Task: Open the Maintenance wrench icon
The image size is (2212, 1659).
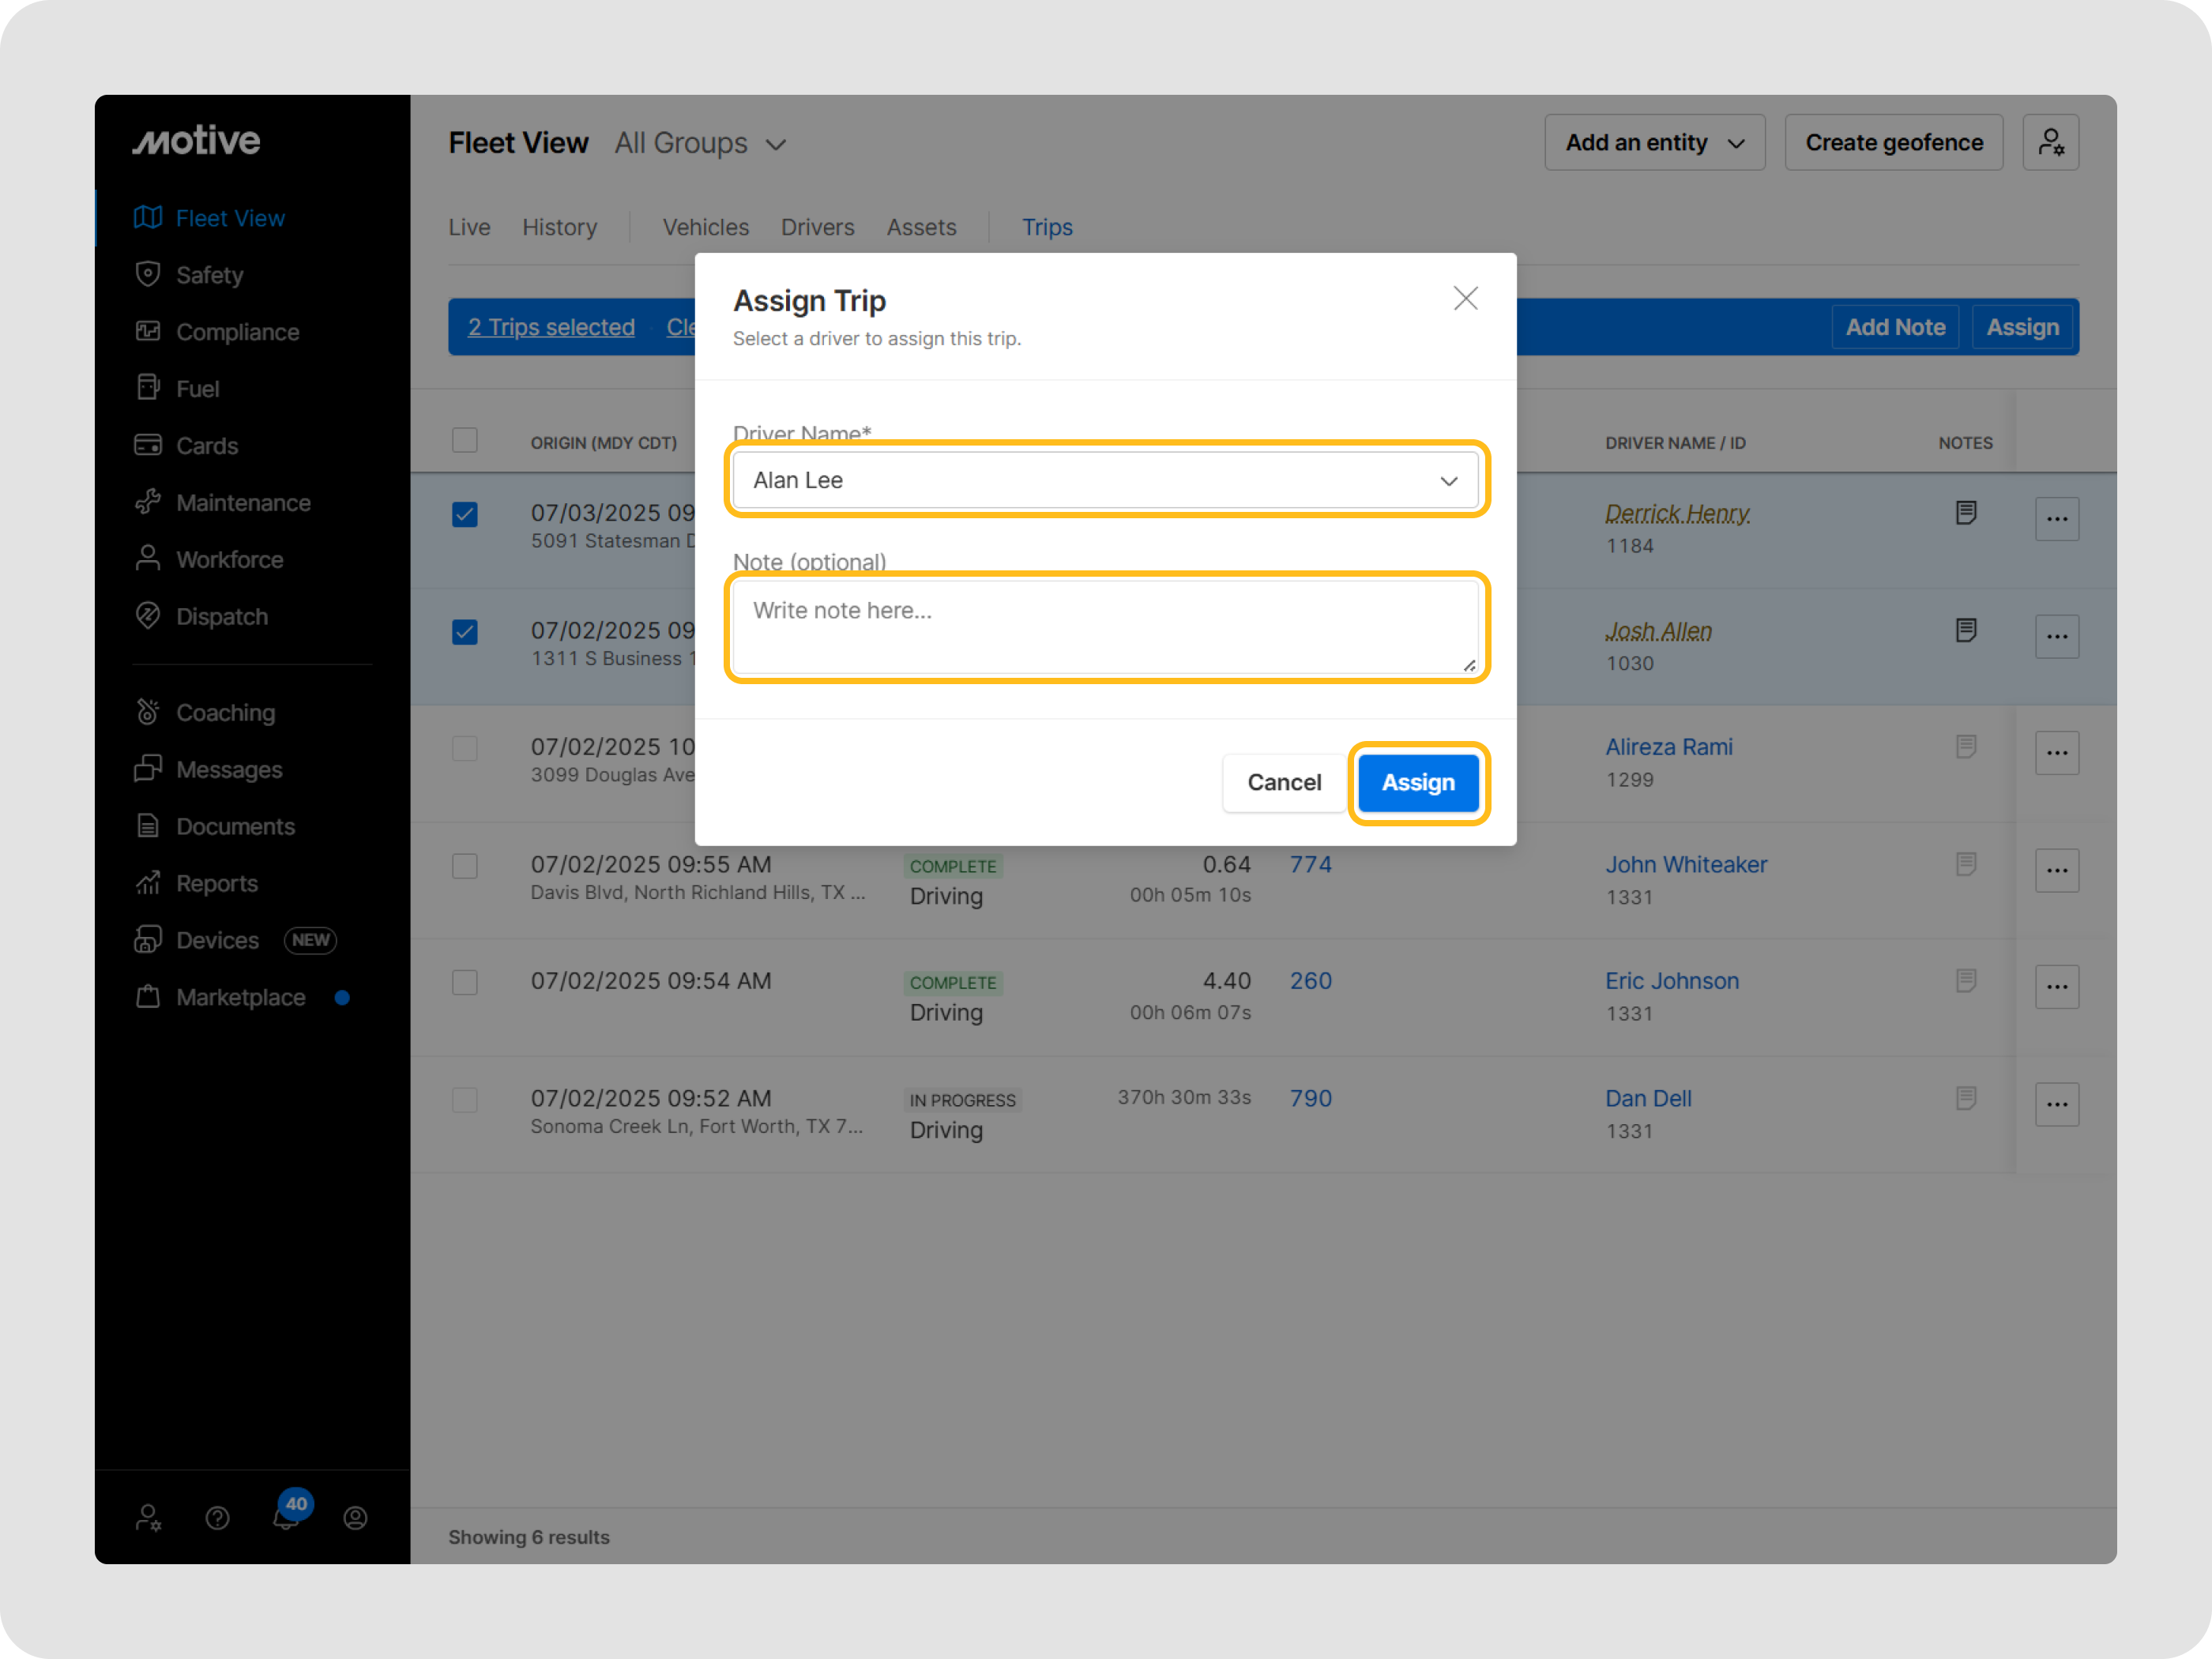Action: (x=148, y=502)
